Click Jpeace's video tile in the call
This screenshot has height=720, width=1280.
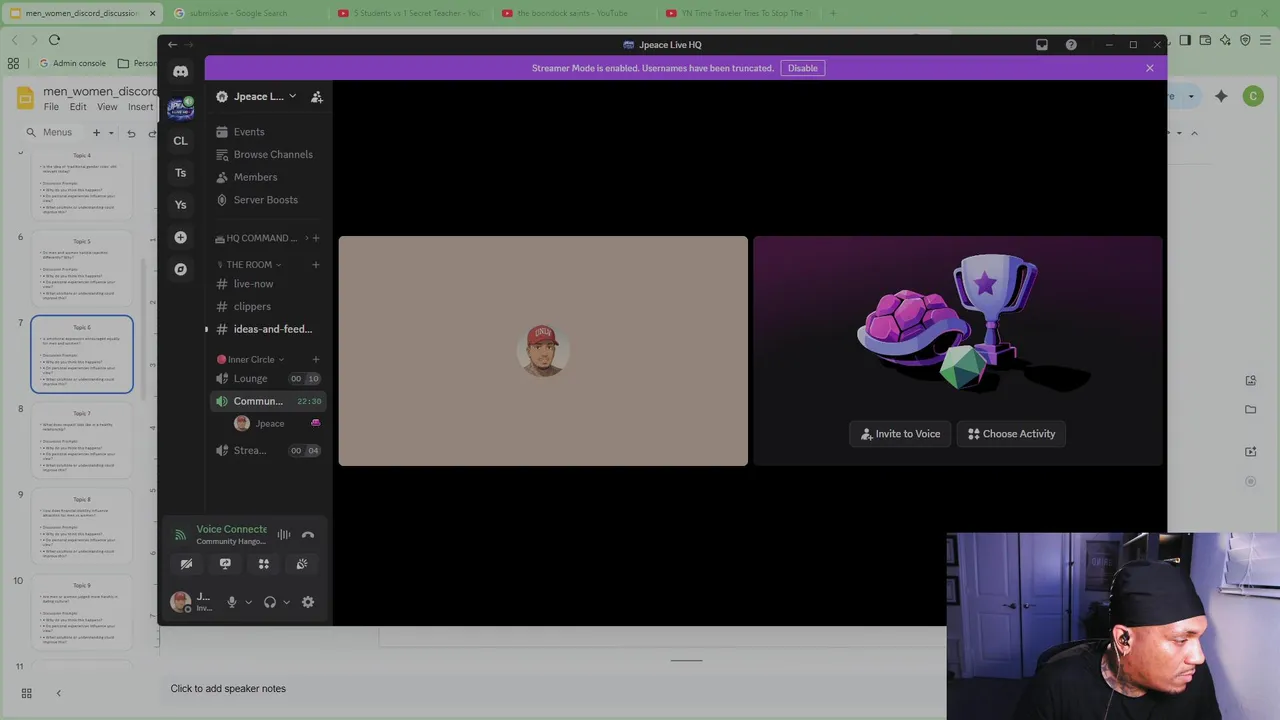point(543,351)
